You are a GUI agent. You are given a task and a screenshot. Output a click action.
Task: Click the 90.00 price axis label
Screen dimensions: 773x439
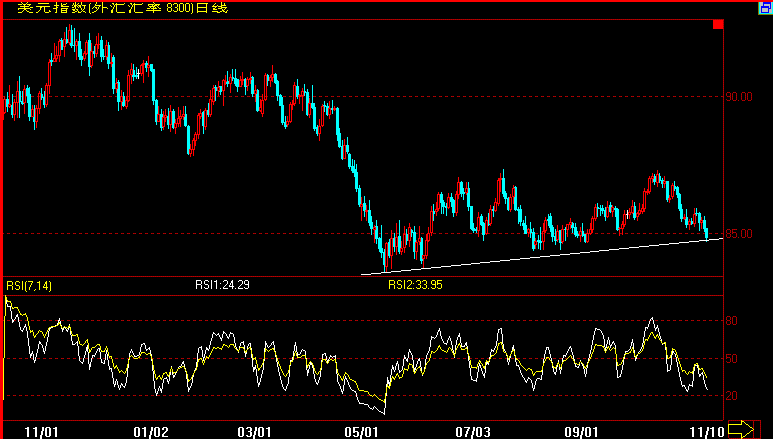click(738, 97)
